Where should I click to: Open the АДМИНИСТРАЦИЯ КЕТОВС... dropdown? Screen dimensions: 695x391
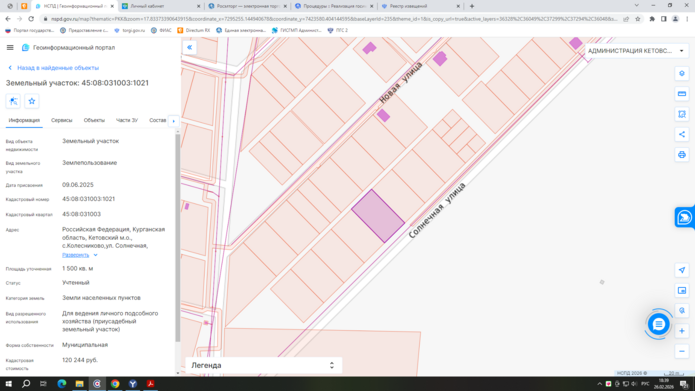coord(636,51)
